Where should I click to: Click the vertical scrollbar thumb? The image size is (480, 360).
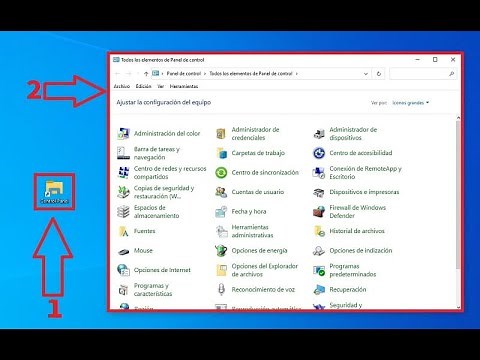pyautogui.click(x=458, y=194)
